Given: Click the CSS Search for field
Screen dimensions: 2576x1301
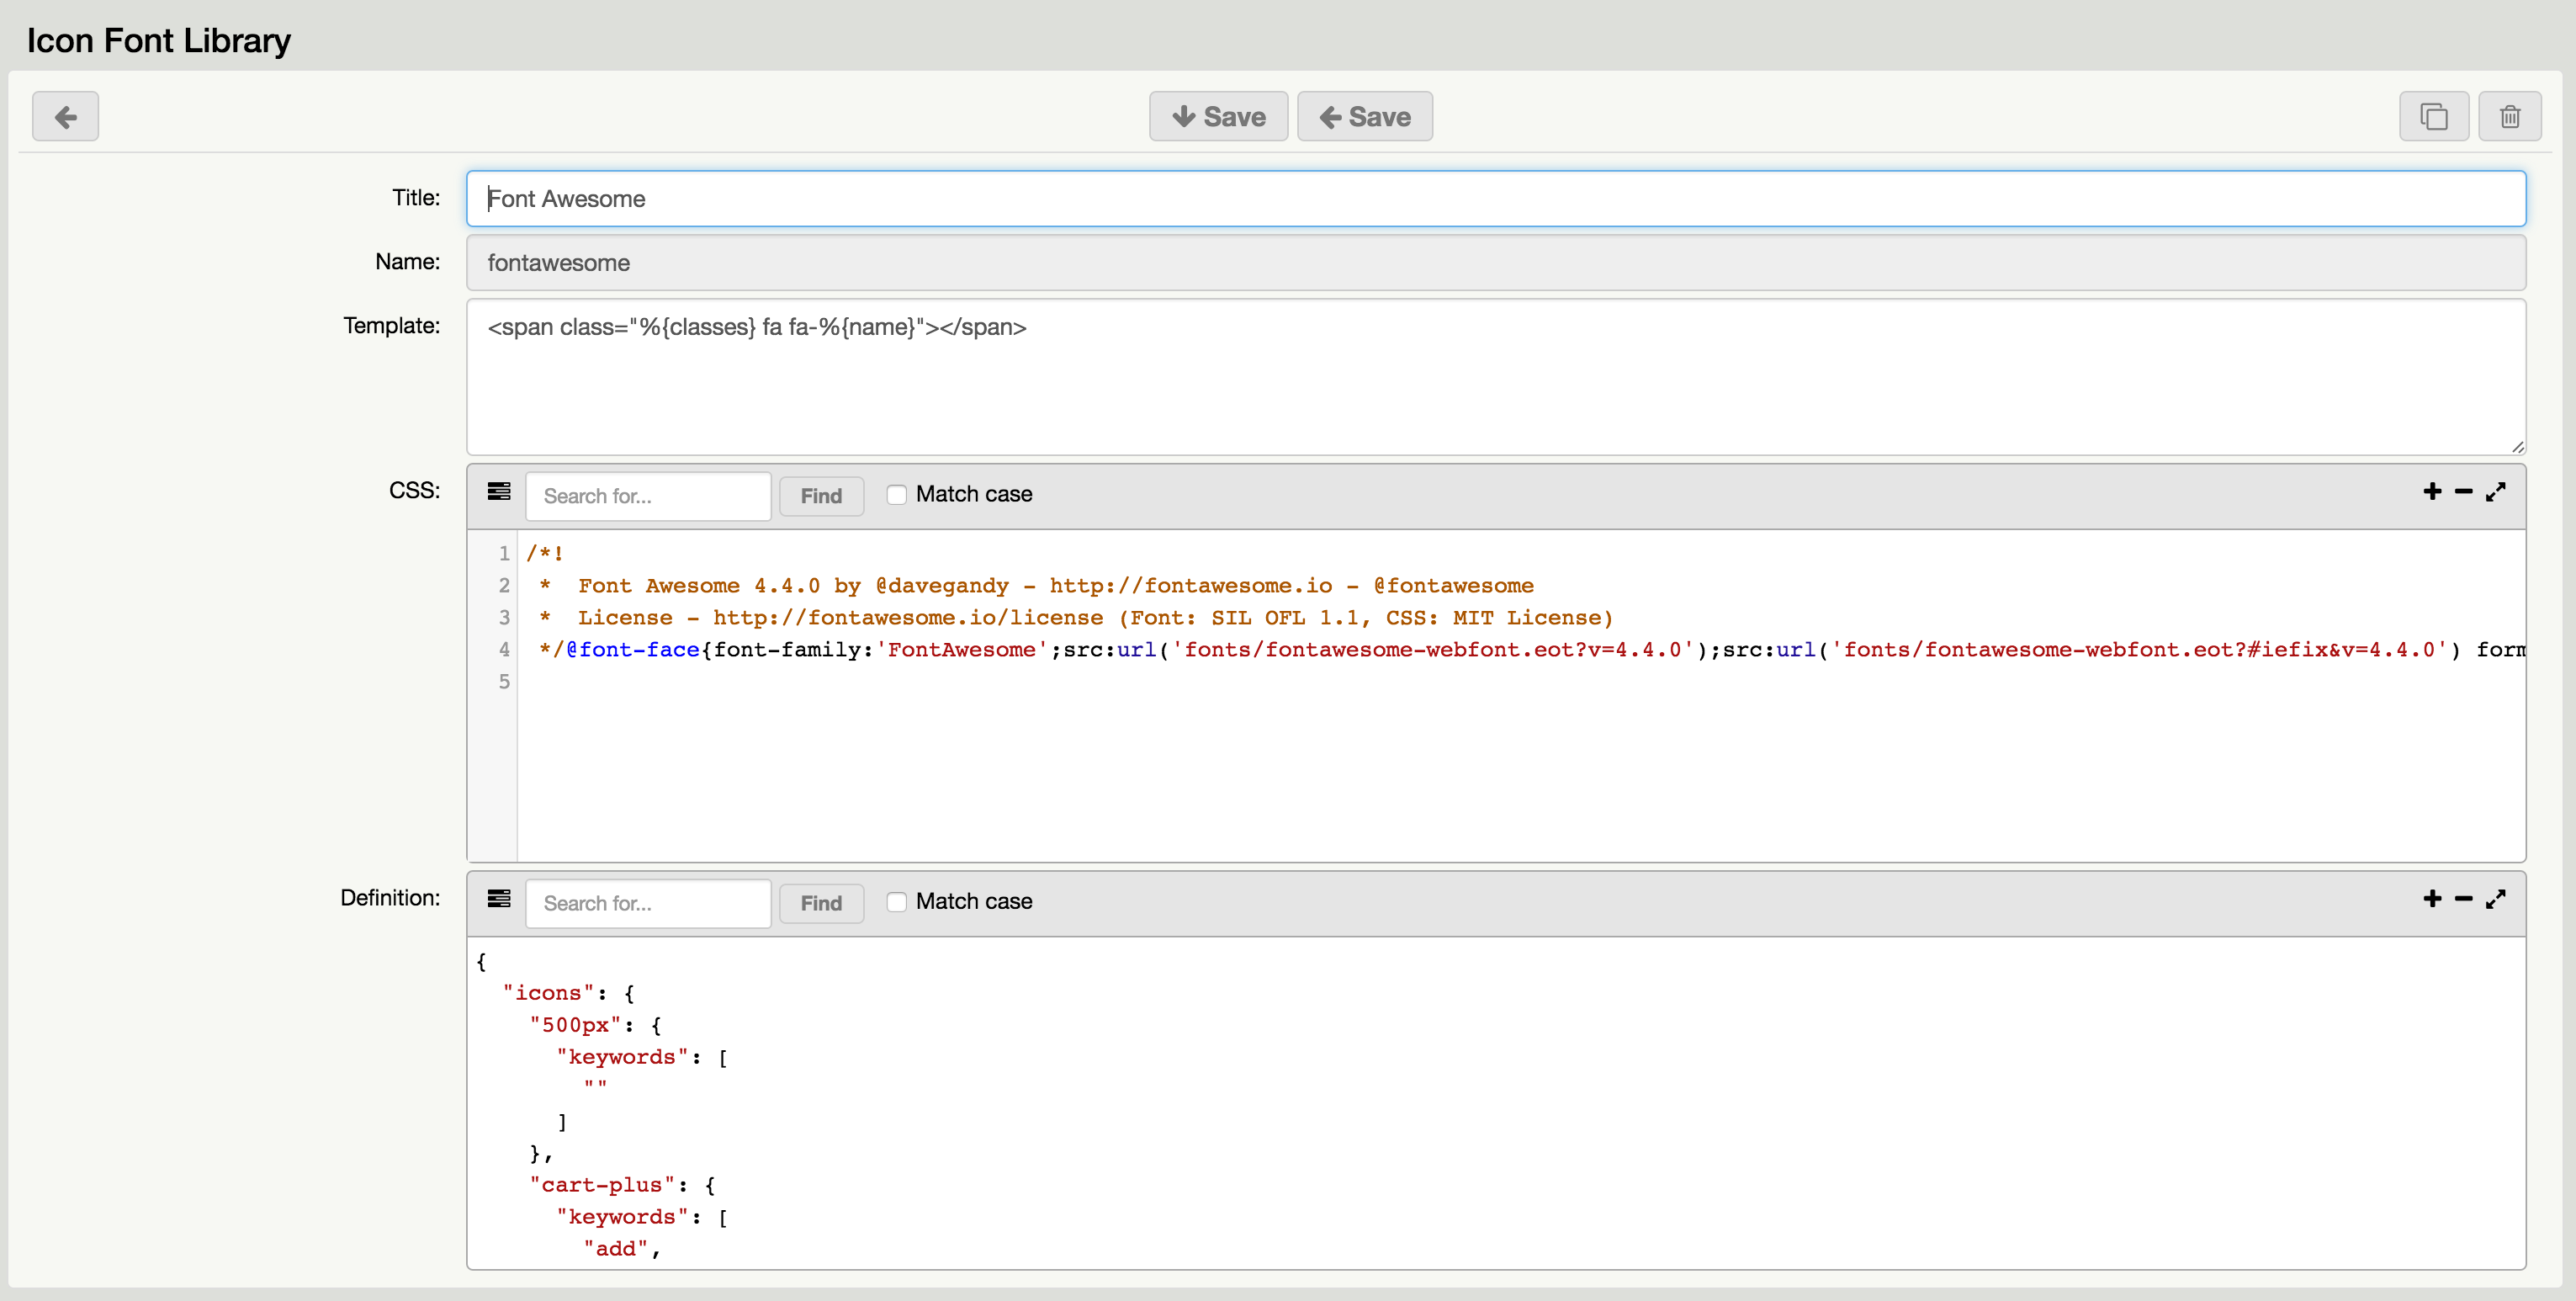Looking at the screenshot, I should [648, 496].
